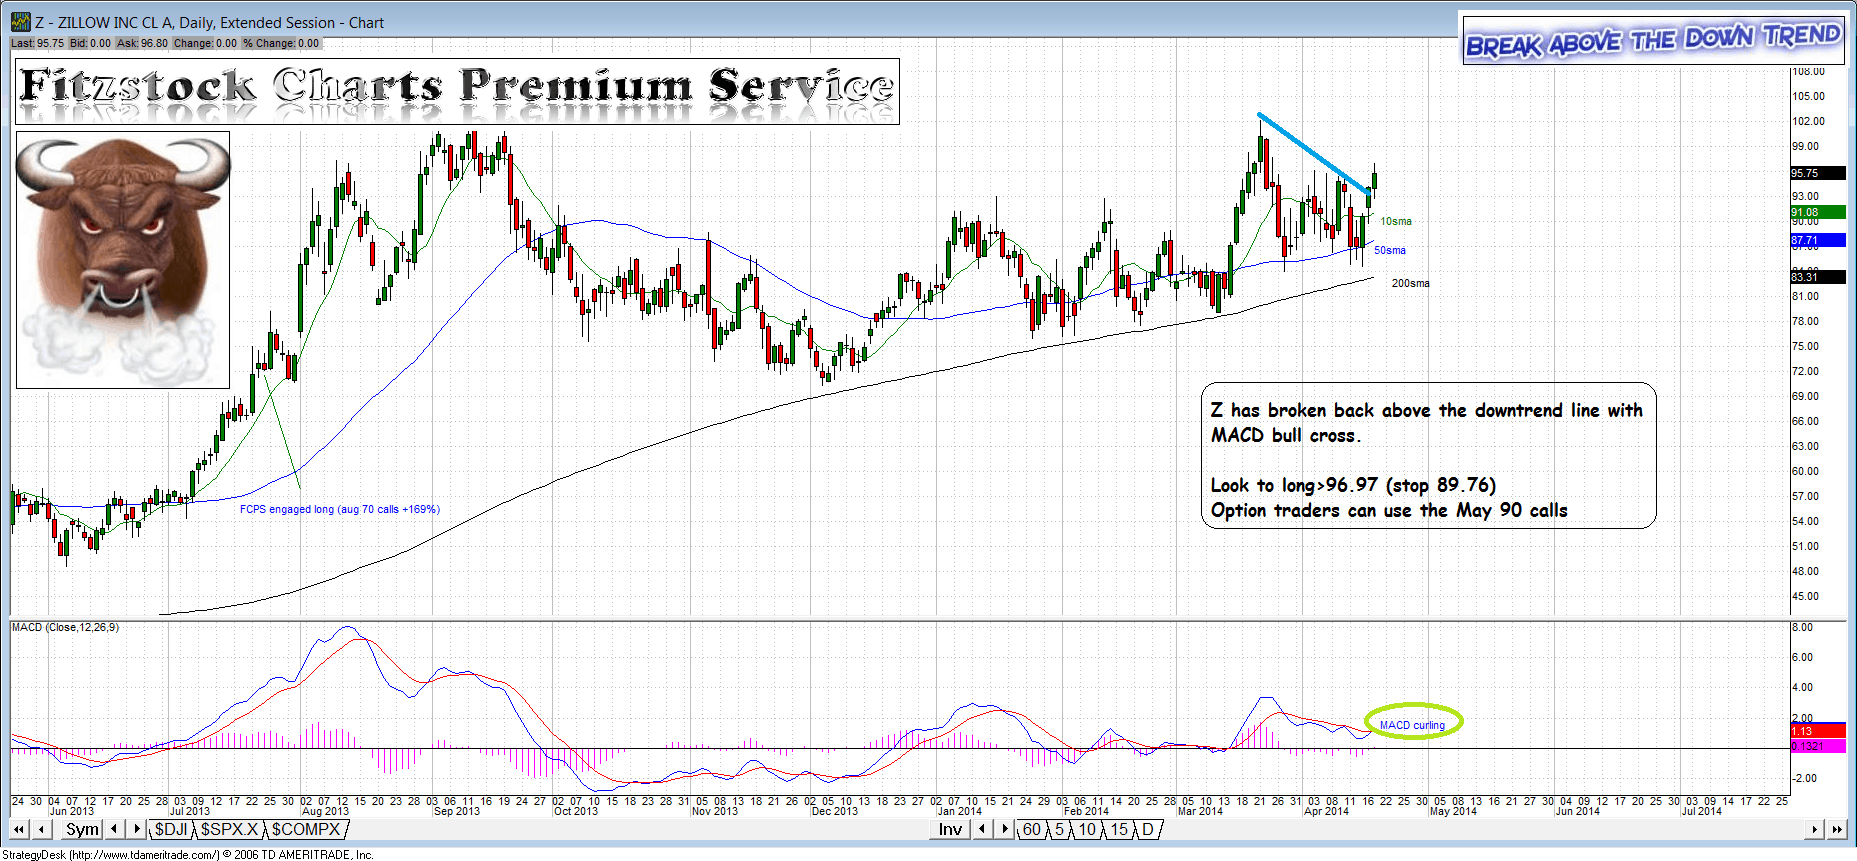Switch to the $COMPX symbol tab
The height and width of the screenshot is (861, 1857).
307,829
